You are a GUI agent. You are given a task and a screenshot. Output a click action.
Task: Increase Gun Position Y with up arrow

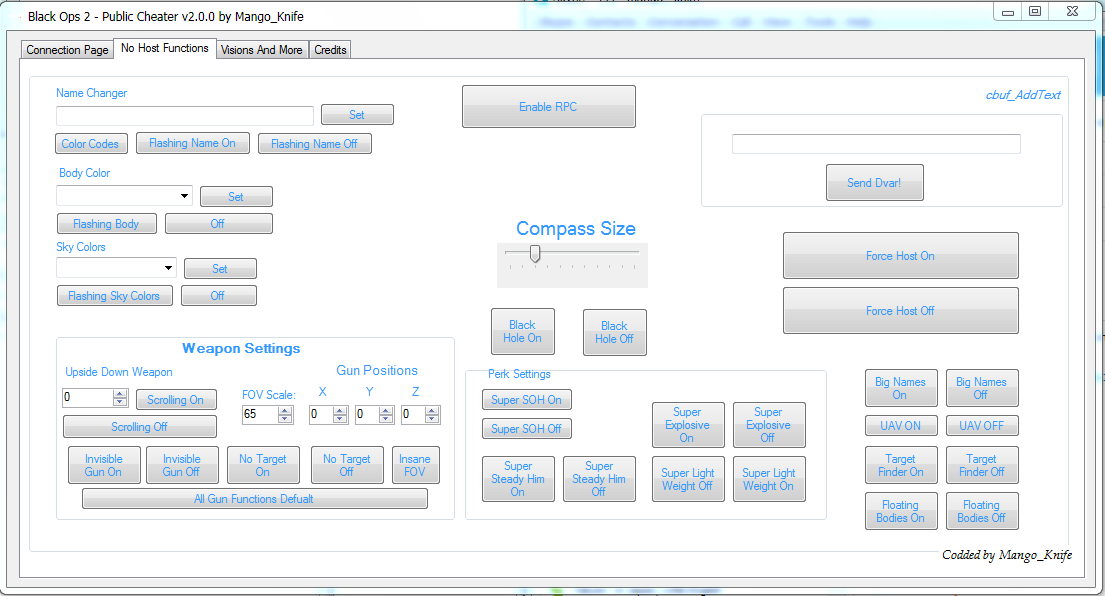(x=386, y=411)
